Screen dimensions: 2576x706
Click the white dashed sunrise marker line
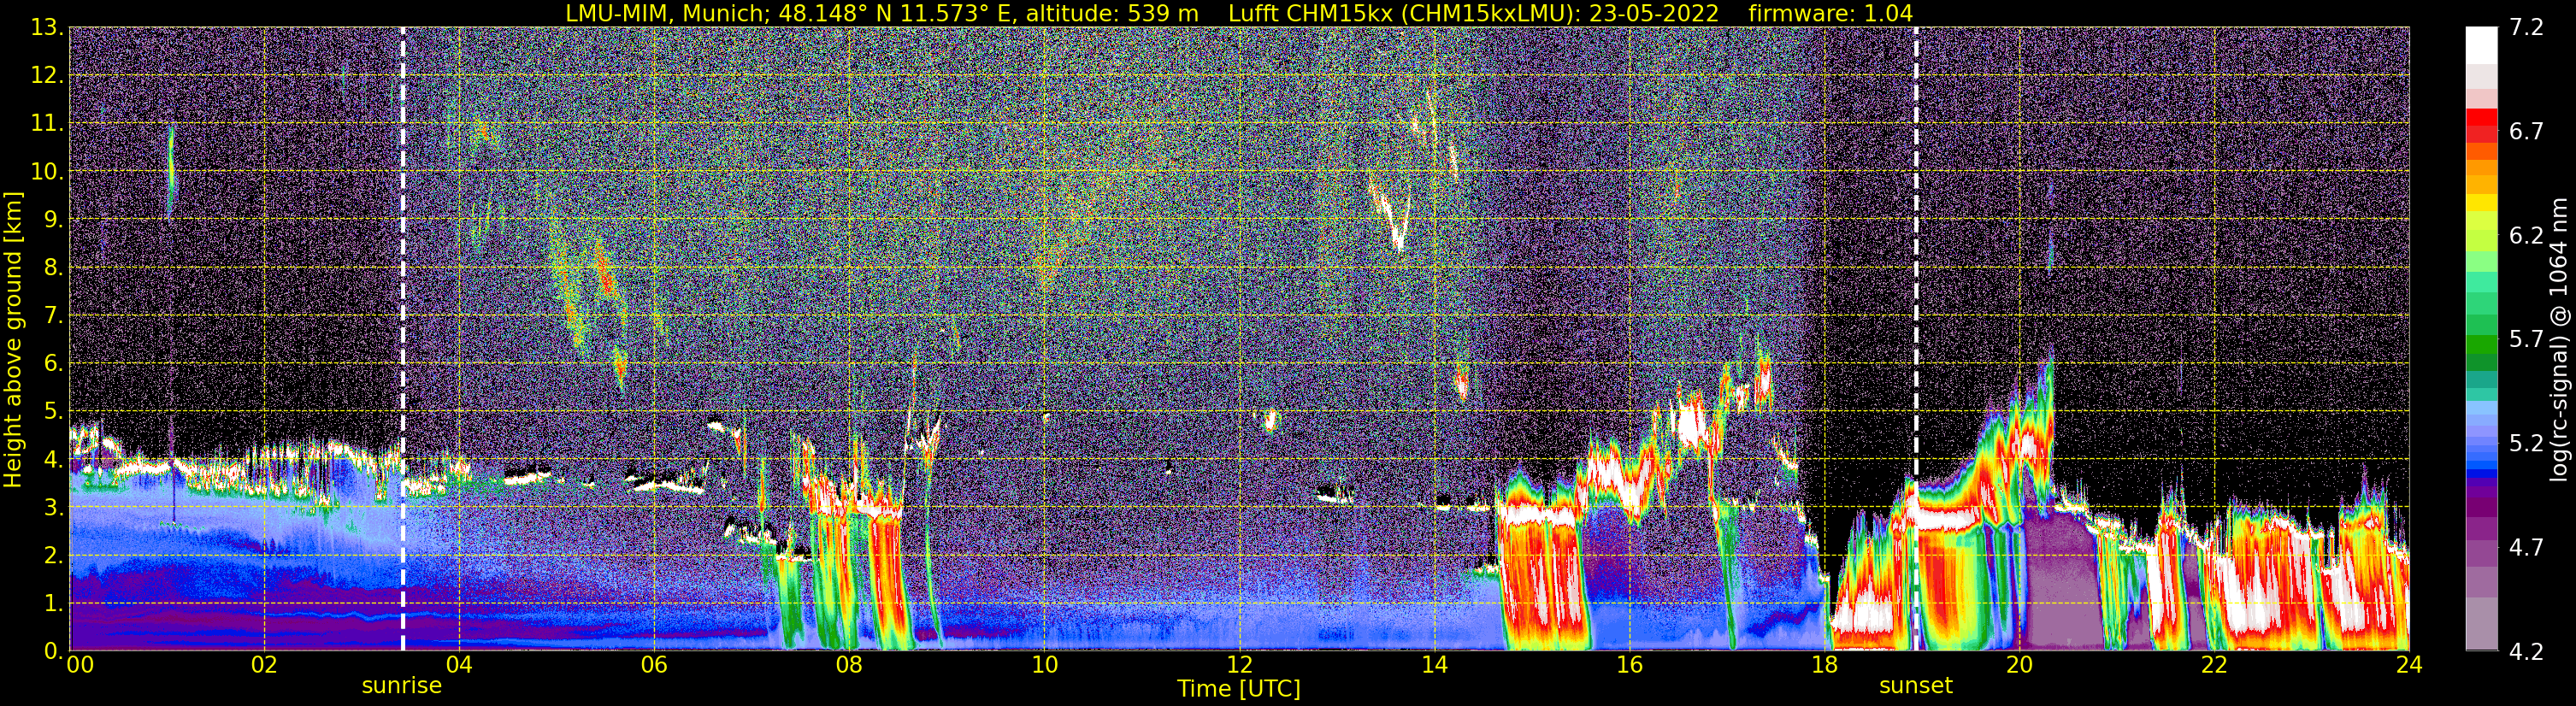(403, 339)
